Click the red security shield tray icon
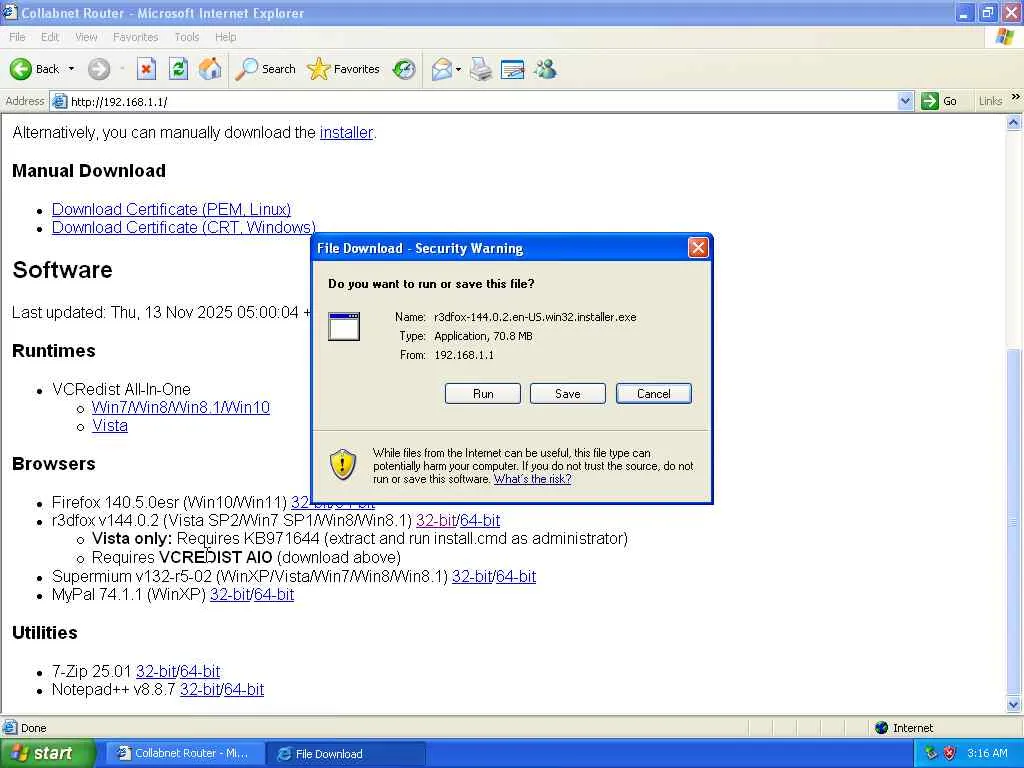Screen dimensions: 1024x768 949,753
